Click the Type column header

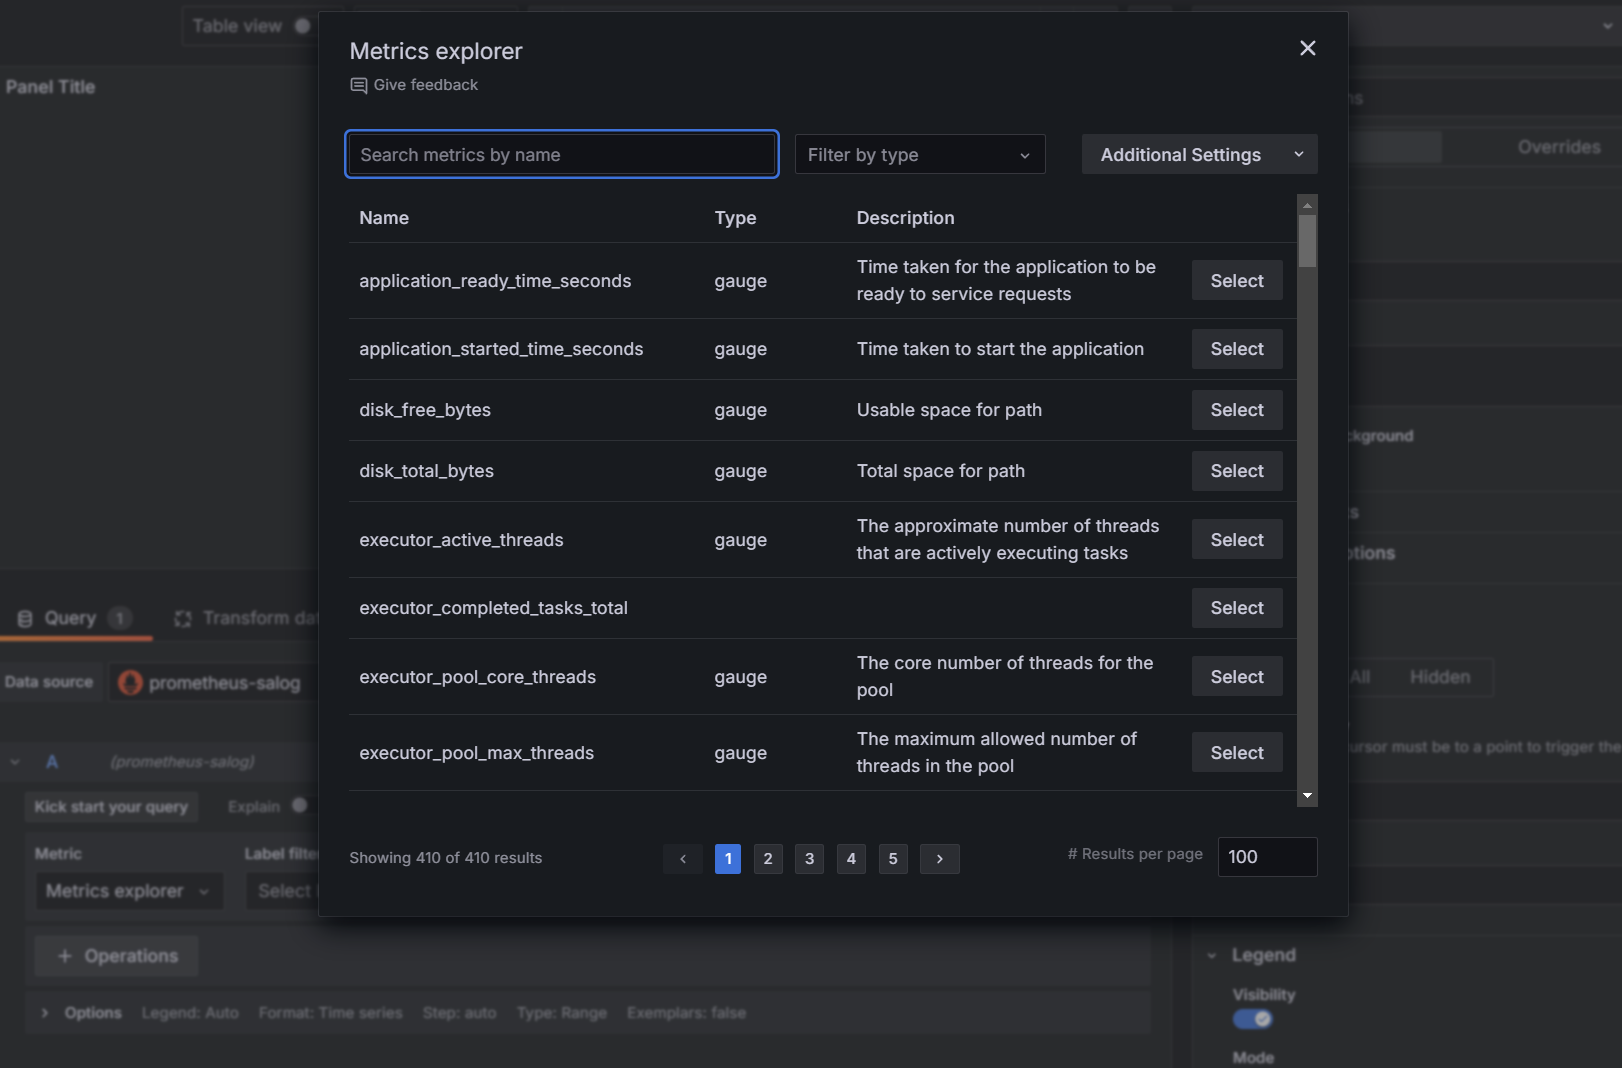tap(735, 218)
